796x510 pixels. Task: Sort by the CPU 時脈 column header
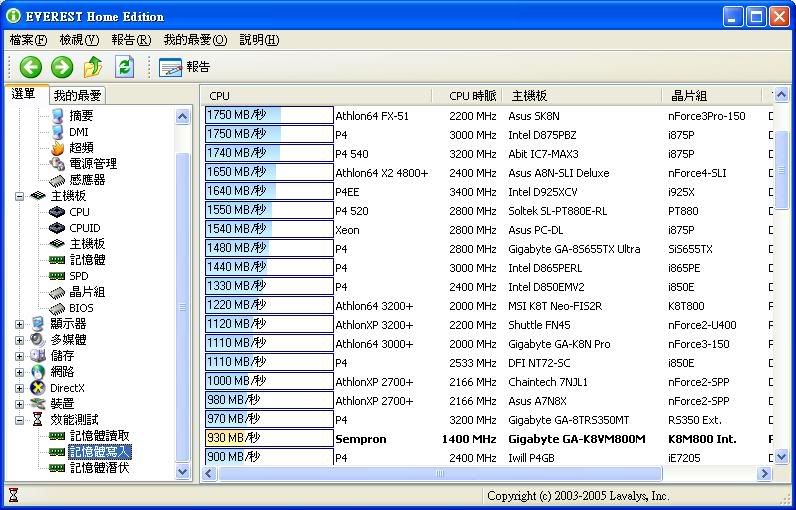pyautogui.click(x=468, y=96)
